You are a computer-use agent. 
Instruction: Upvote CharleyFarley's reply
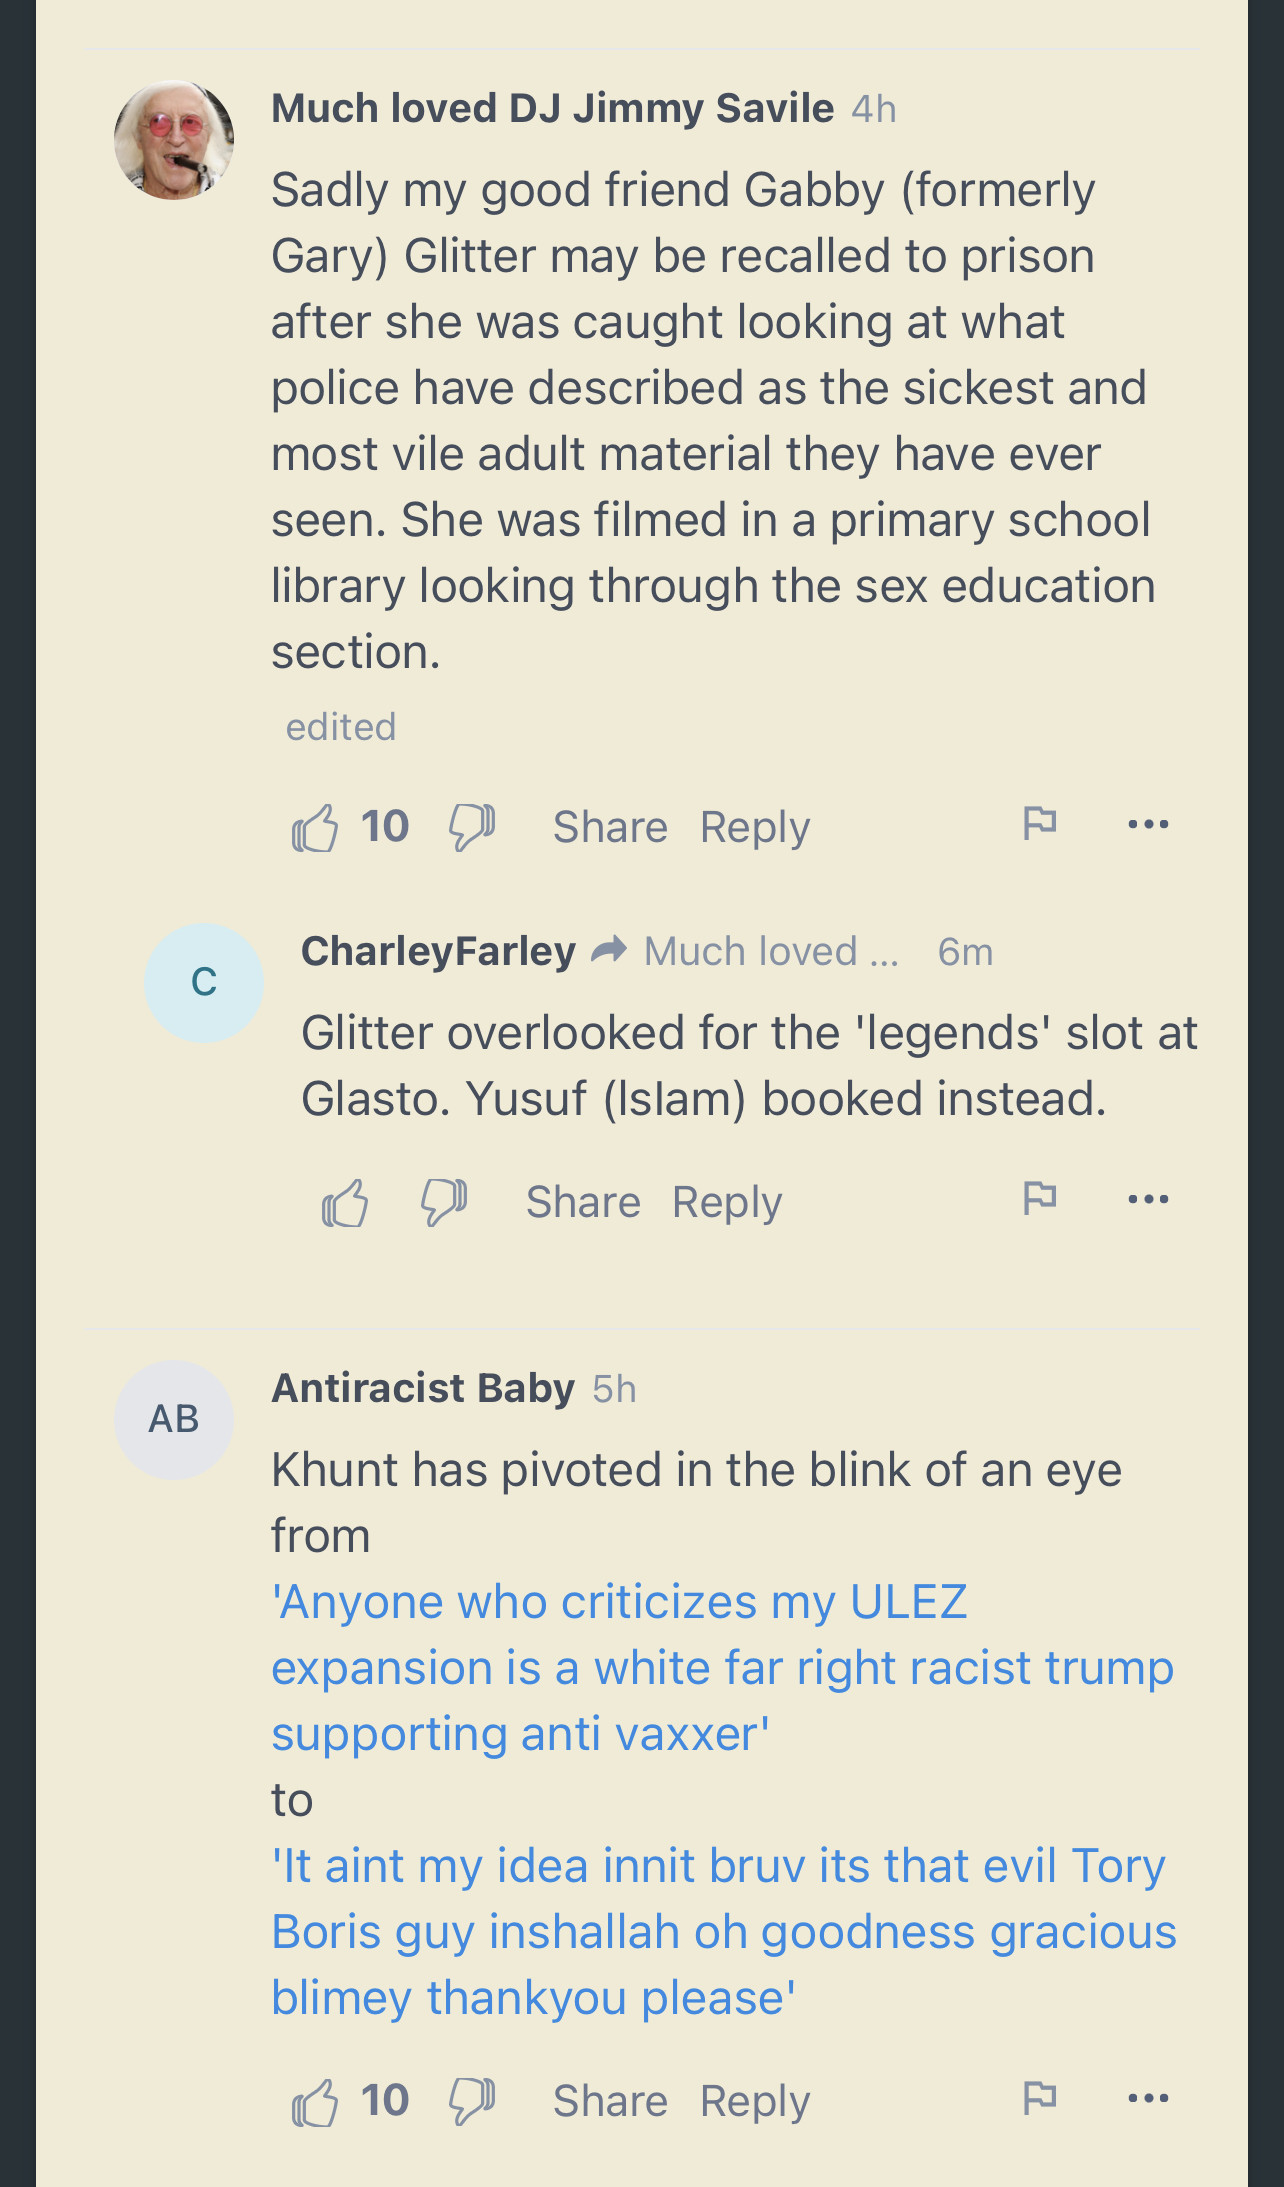coord(345,1202)
